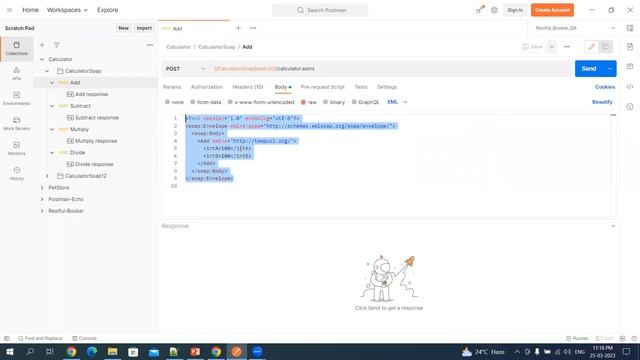Select the none body type
This screenshot has height=360, width=640.
(174, 102)
